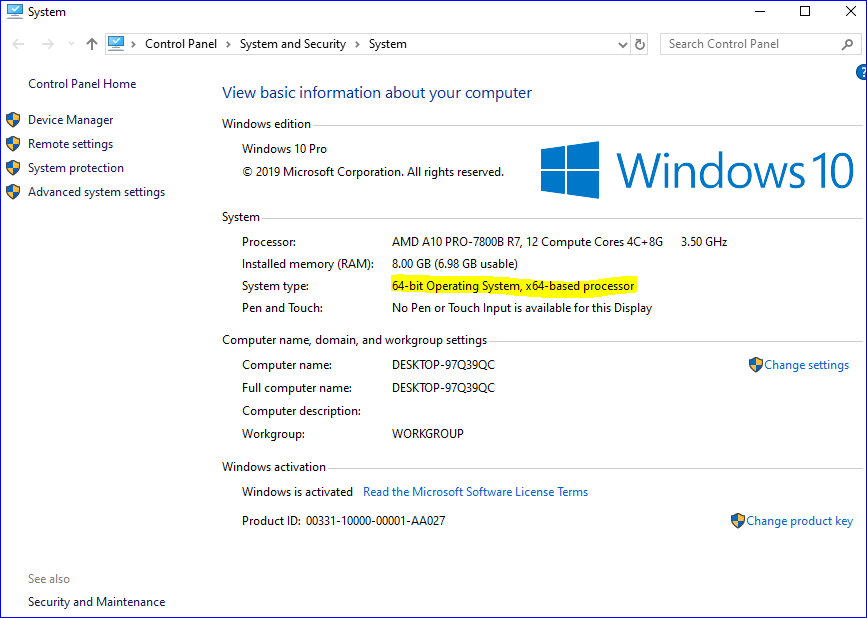Click Change settings link

806,365
